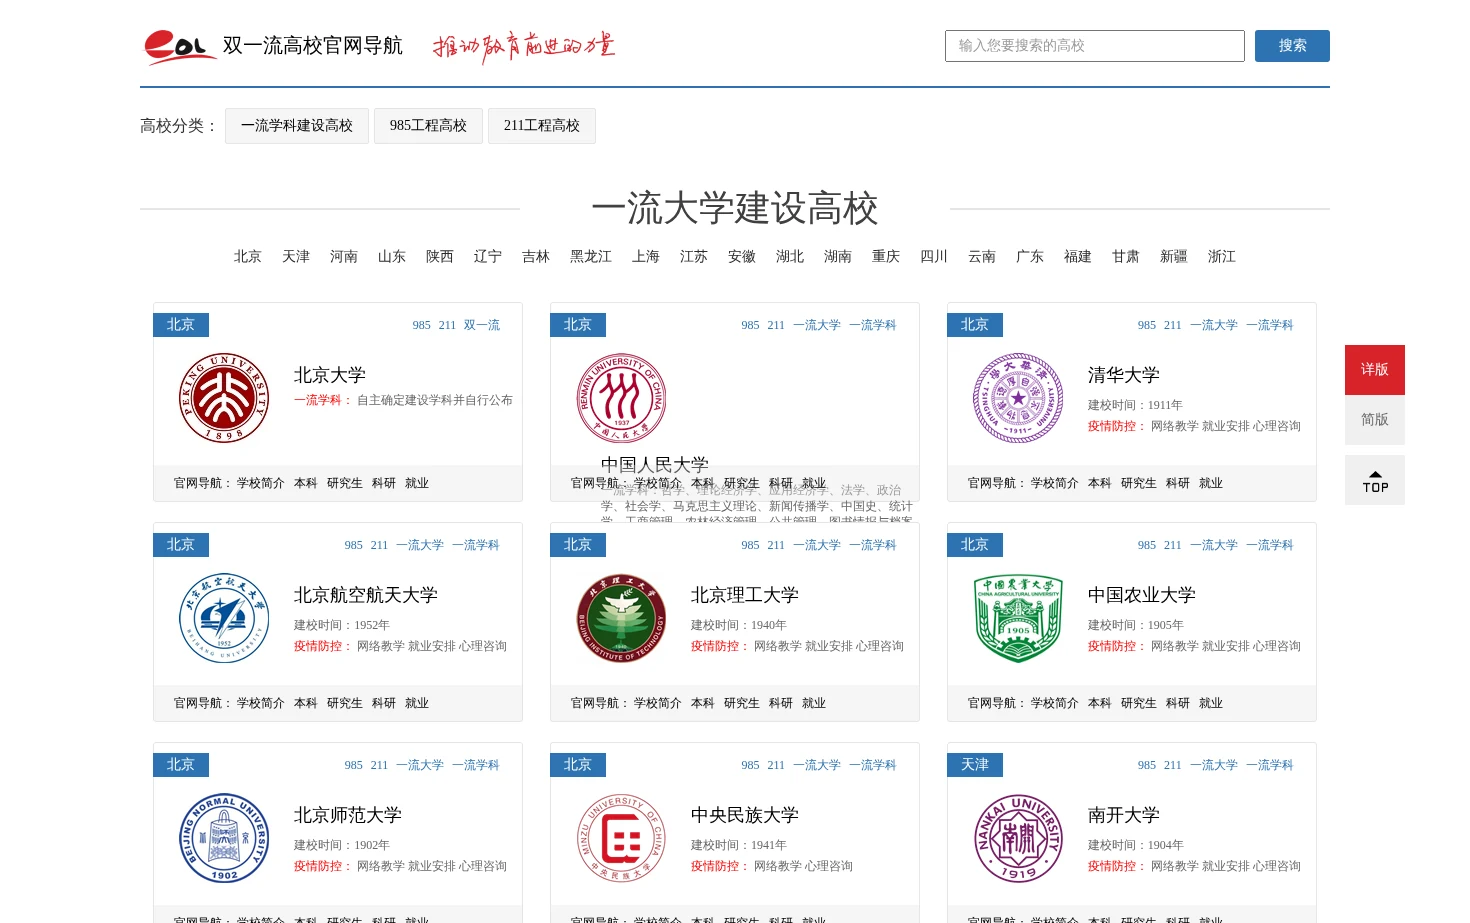Viewport: 1470px width, 923px height.
Task: Open Beijing Normal University logo
Action: [224, 838]
